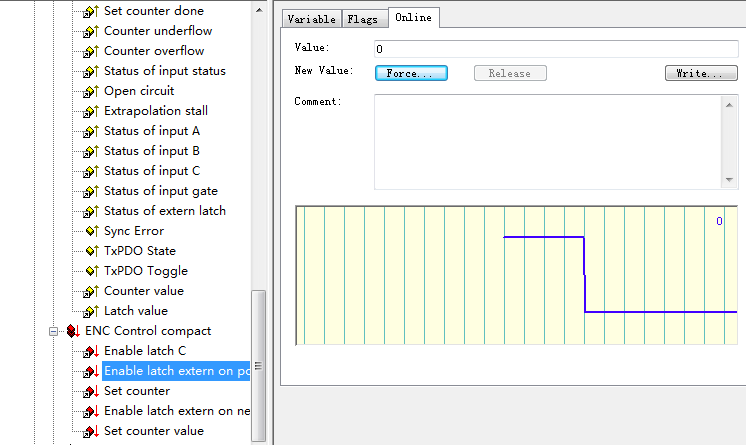The image size is (746, 445).
Task: Select the 'Status of input B' entry
Action: coord(152,151)
